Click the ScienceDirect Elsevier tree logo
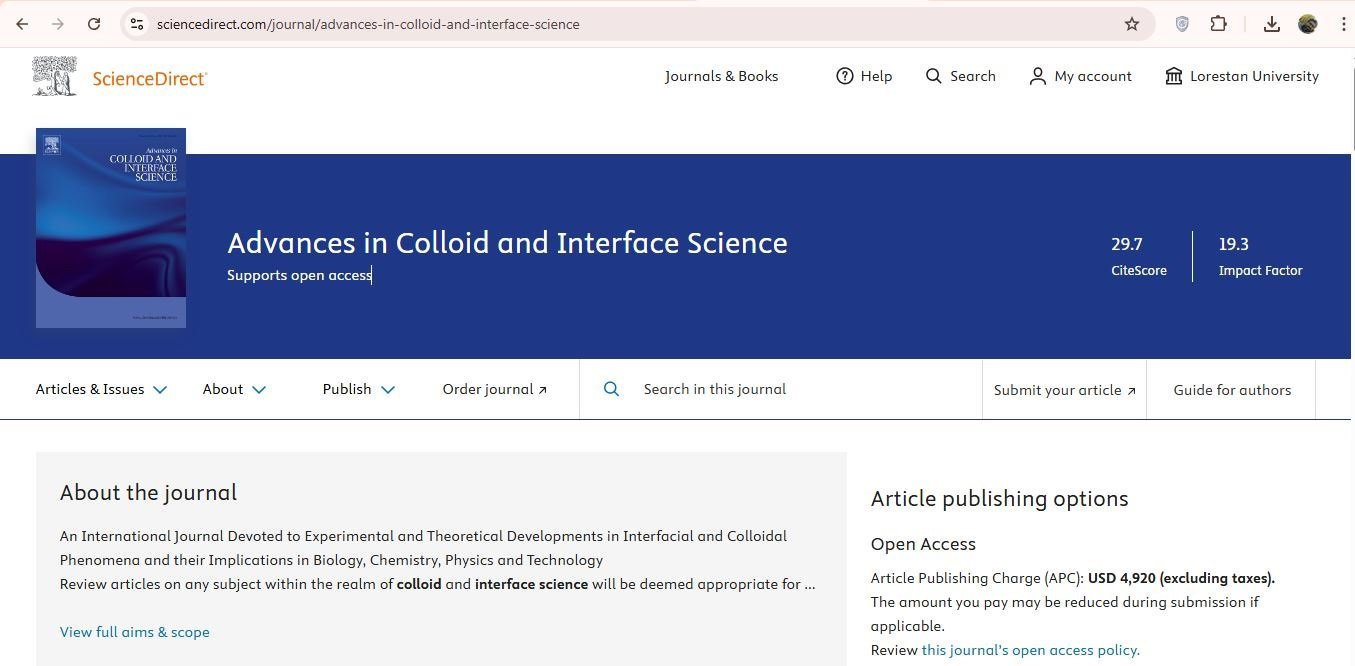Screen dimensions: 1355x666 point(54,76)
